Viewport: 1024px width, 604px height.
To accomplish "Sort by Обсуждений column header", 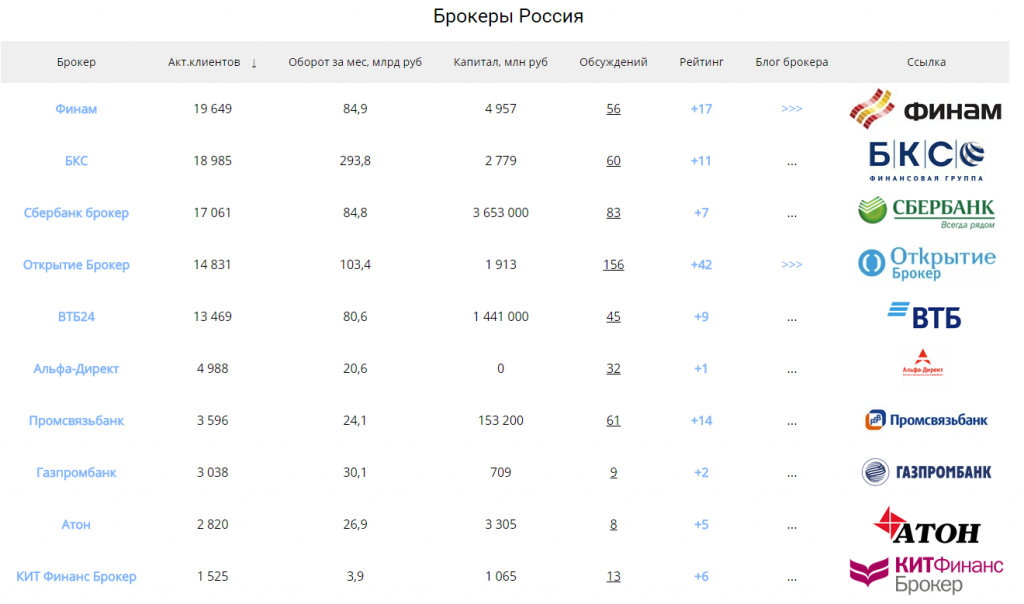I will coord(613,62).
